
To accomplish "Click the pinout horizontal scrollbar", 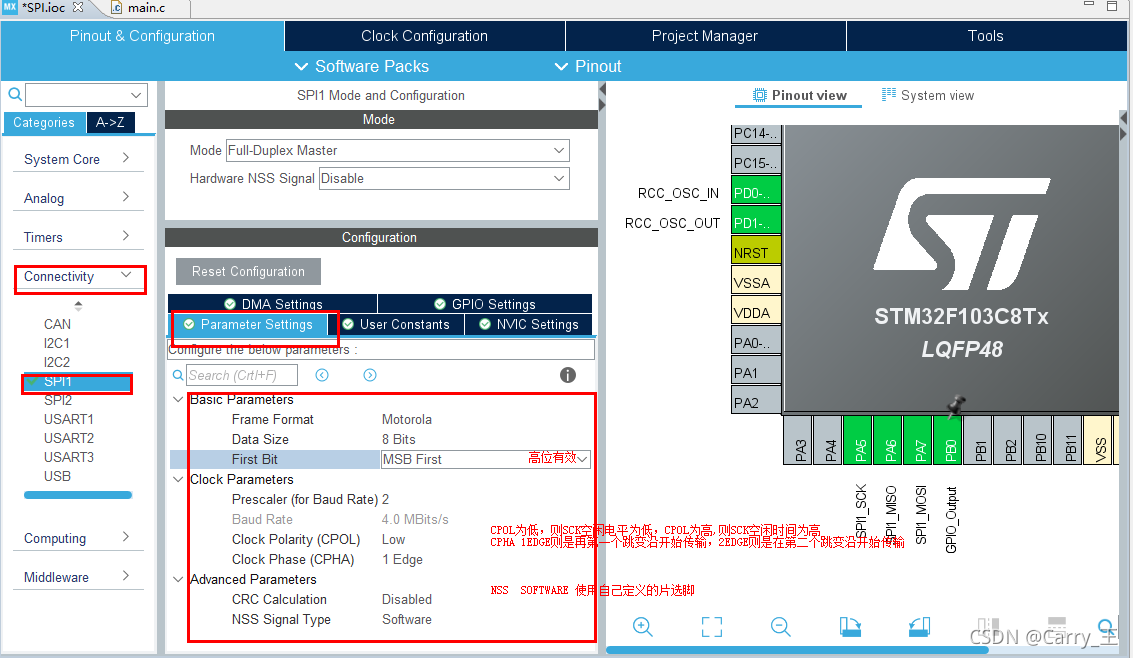I will click(x=796, y=650).
